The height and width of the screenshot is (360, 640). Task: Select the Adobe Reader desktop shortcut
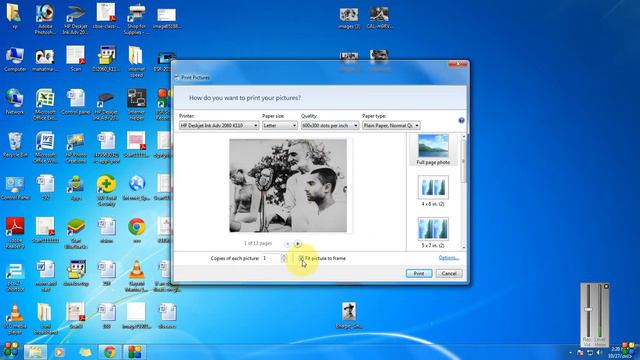tap(15, 233)
